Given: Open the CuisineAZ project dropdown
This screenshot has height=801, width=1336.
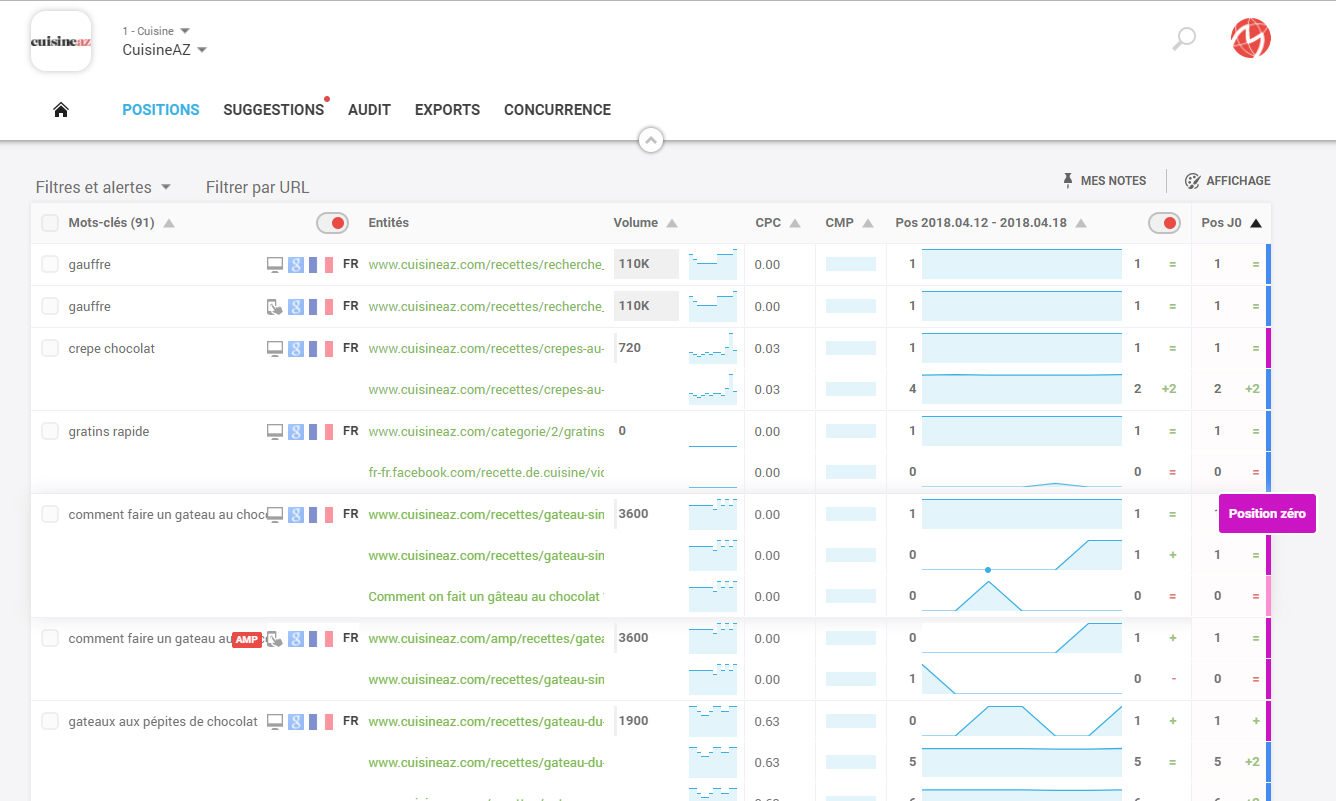Looking at the screenshot, I should (x=164, y=50).
